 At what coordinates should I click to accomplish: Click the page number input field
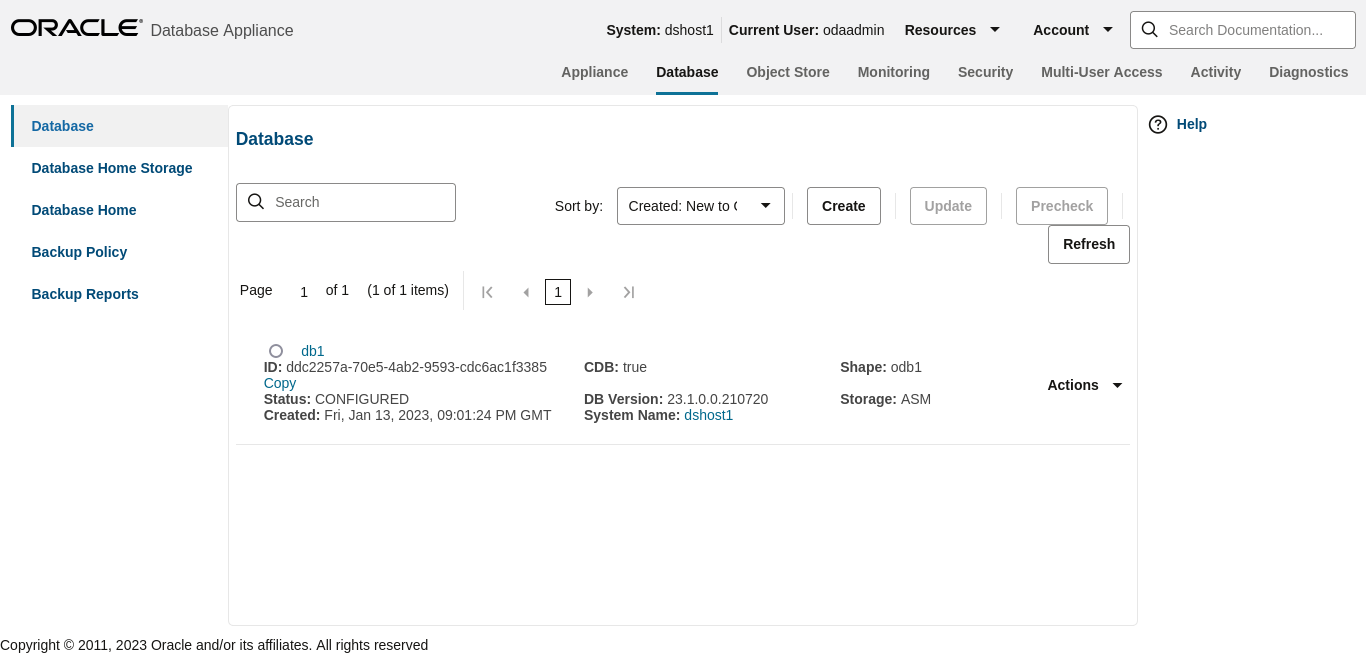click(x=304, y=292)
